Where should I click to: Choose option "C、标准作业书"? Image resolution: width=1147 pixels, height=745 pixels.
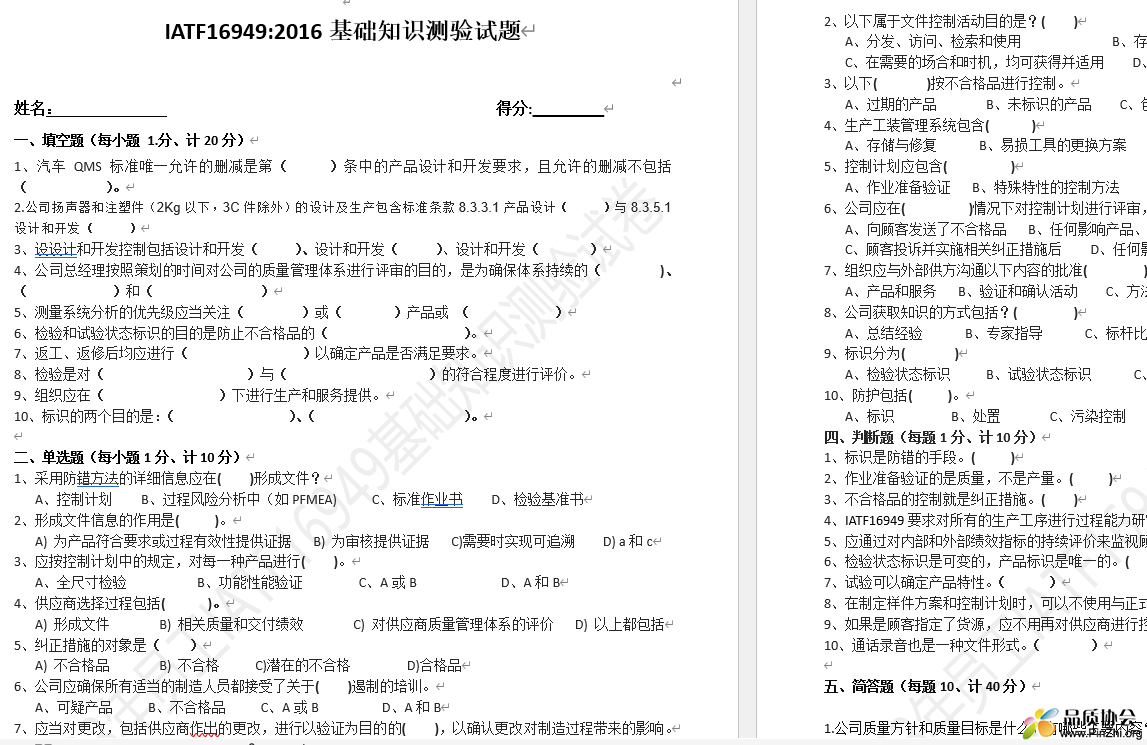[x=417, y=500]
